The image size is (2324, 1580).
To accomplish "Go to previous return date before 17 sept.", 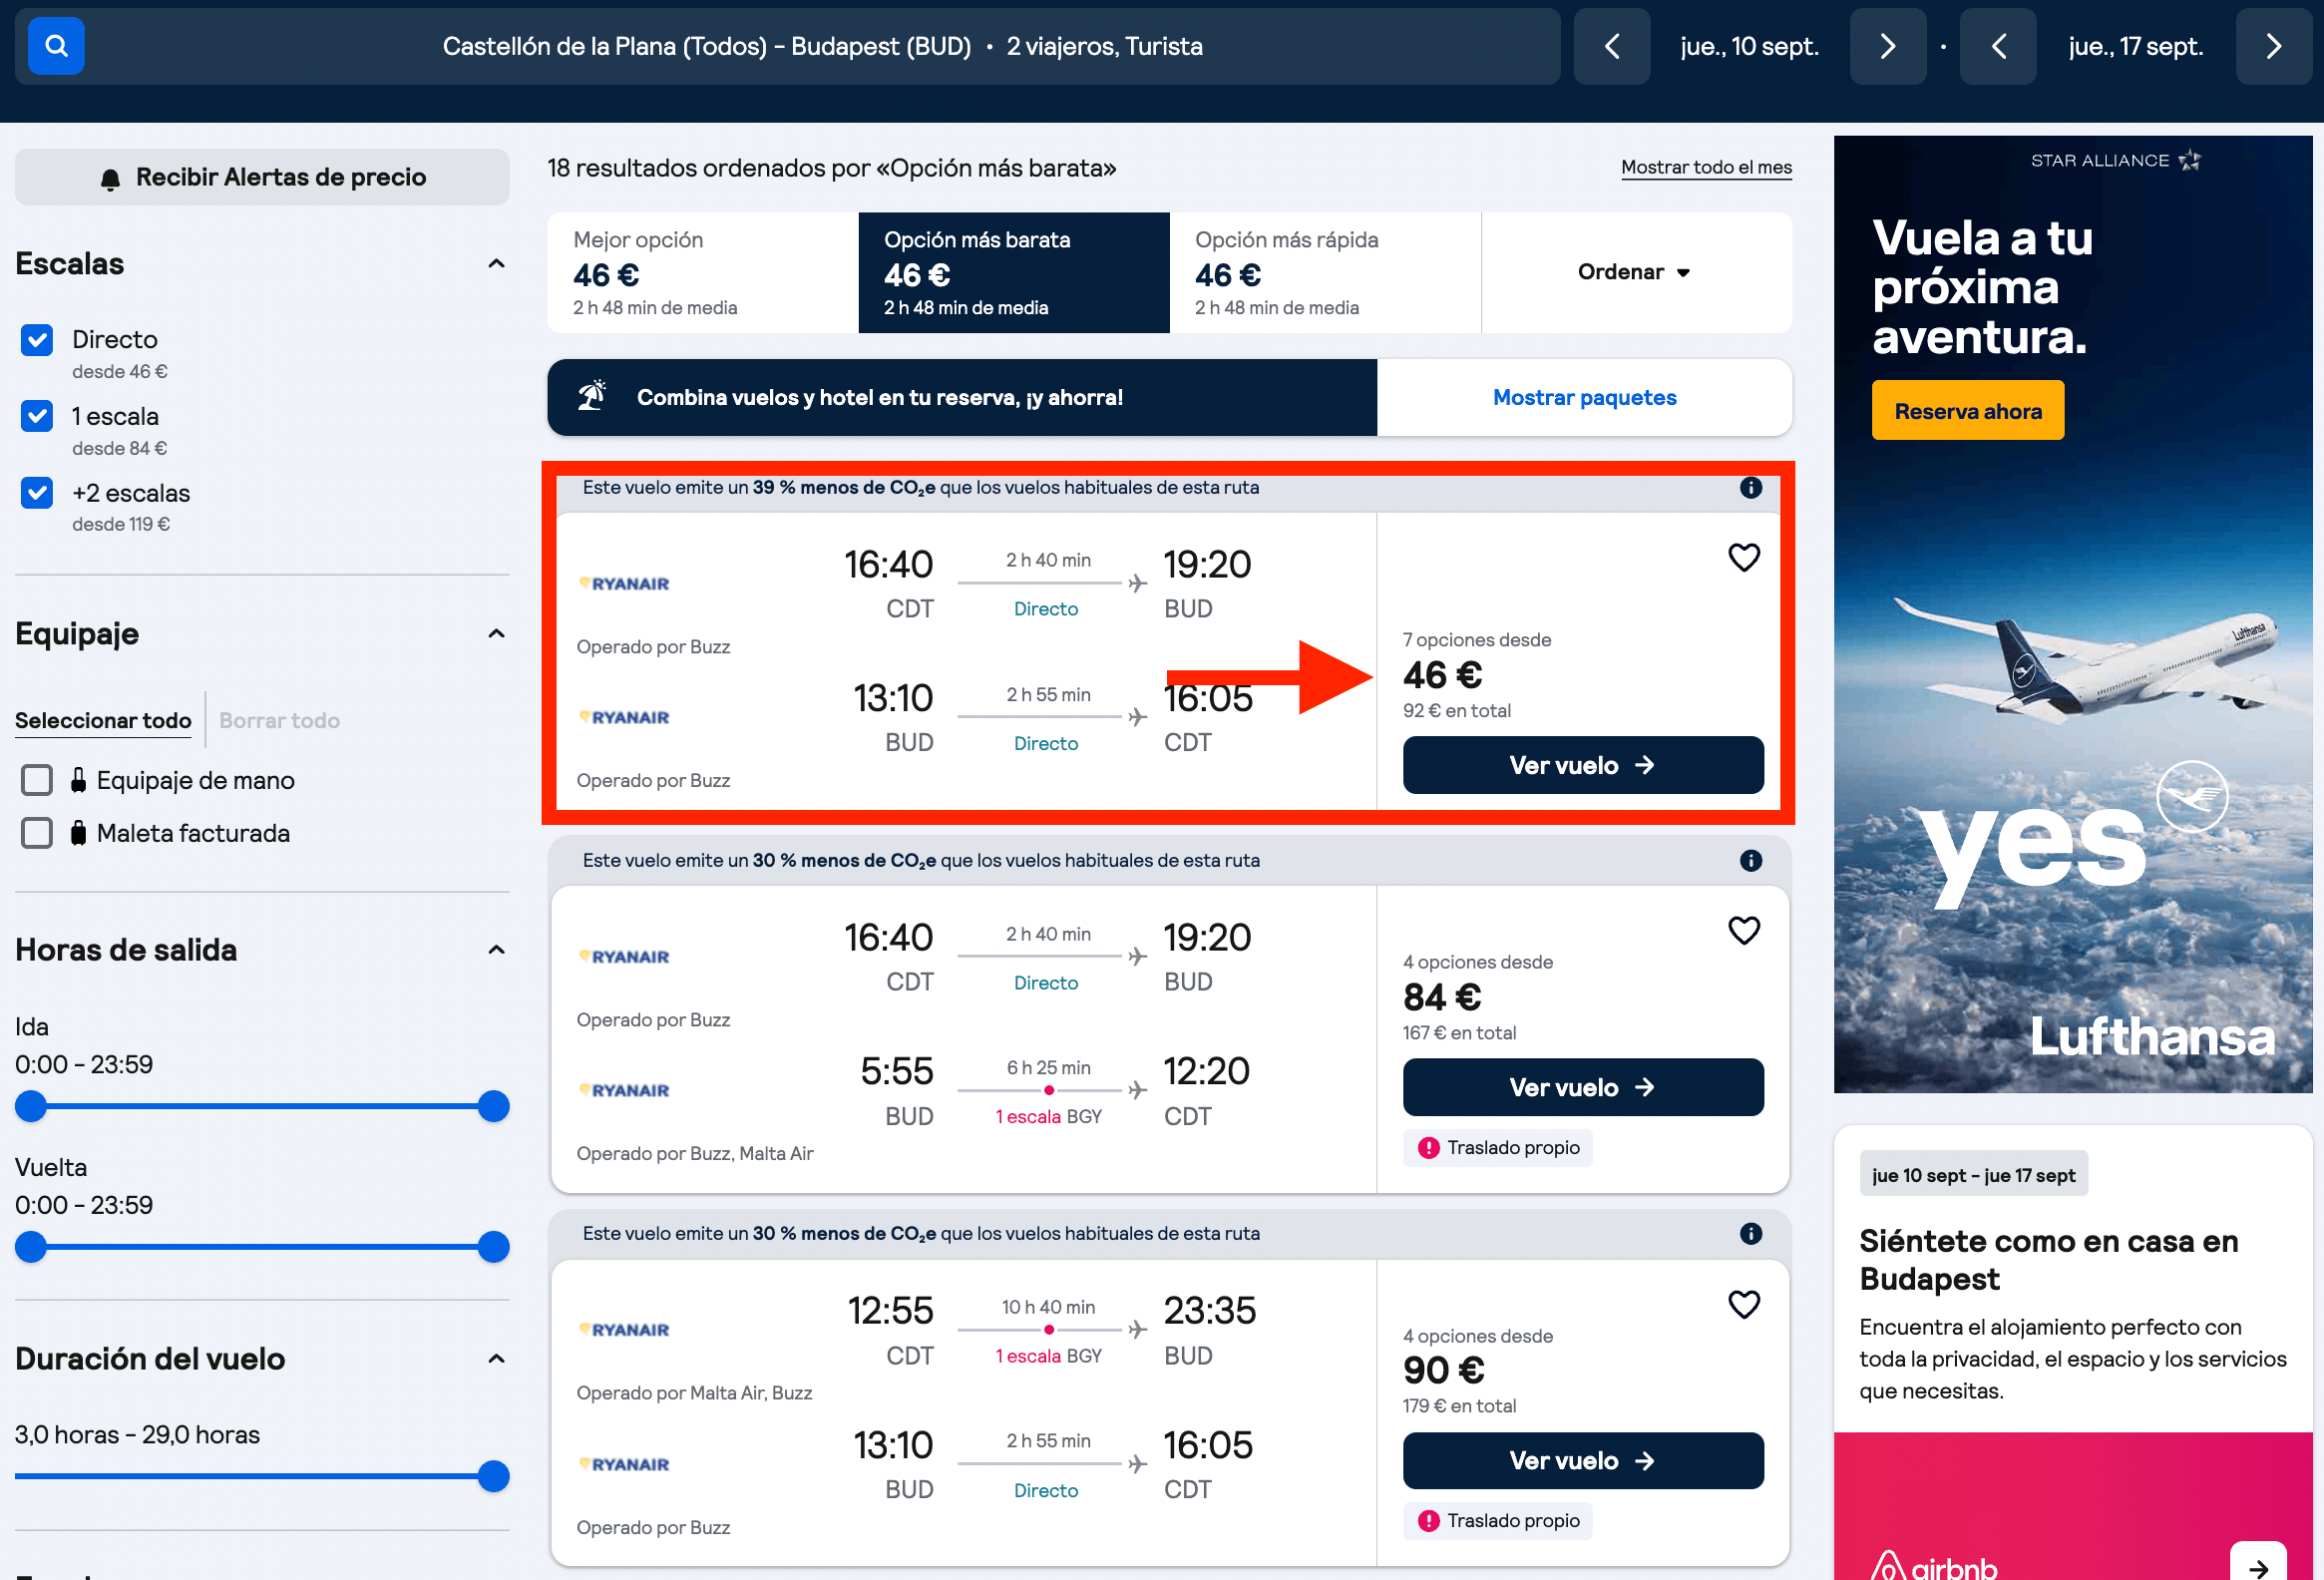I will (x=1998, y=46).
